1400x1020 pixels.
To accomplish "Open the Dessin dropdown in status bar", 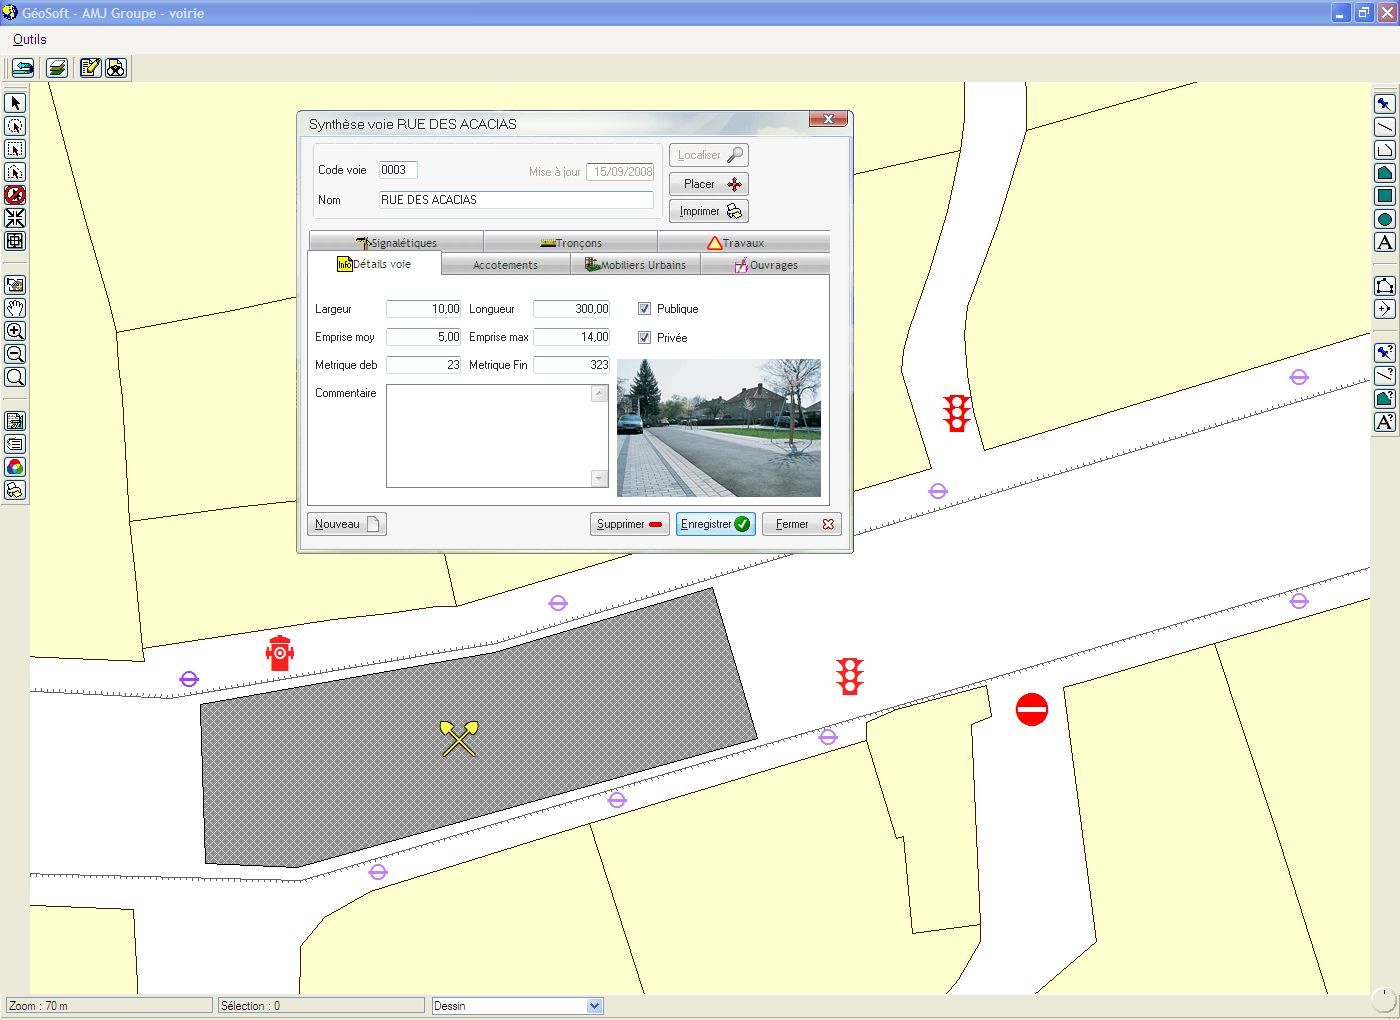I will (x=595, y=1006).
